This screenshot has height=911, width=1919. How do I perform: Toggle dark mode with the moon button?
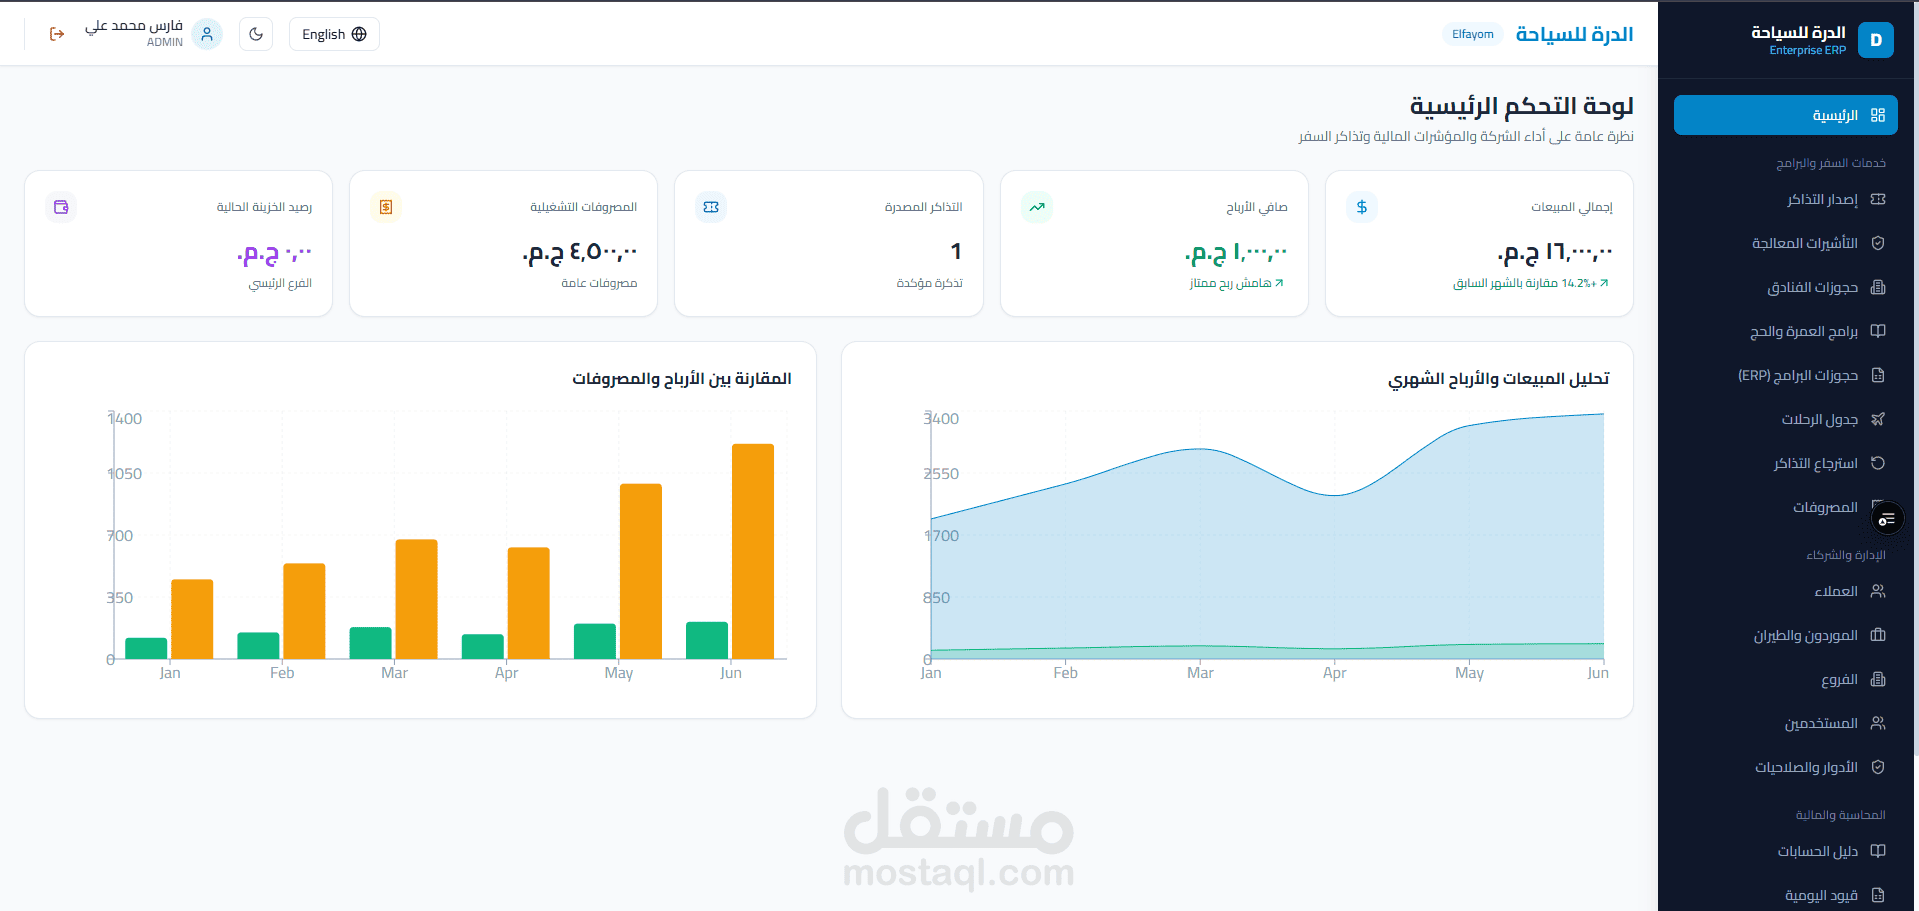pos(256,34)
